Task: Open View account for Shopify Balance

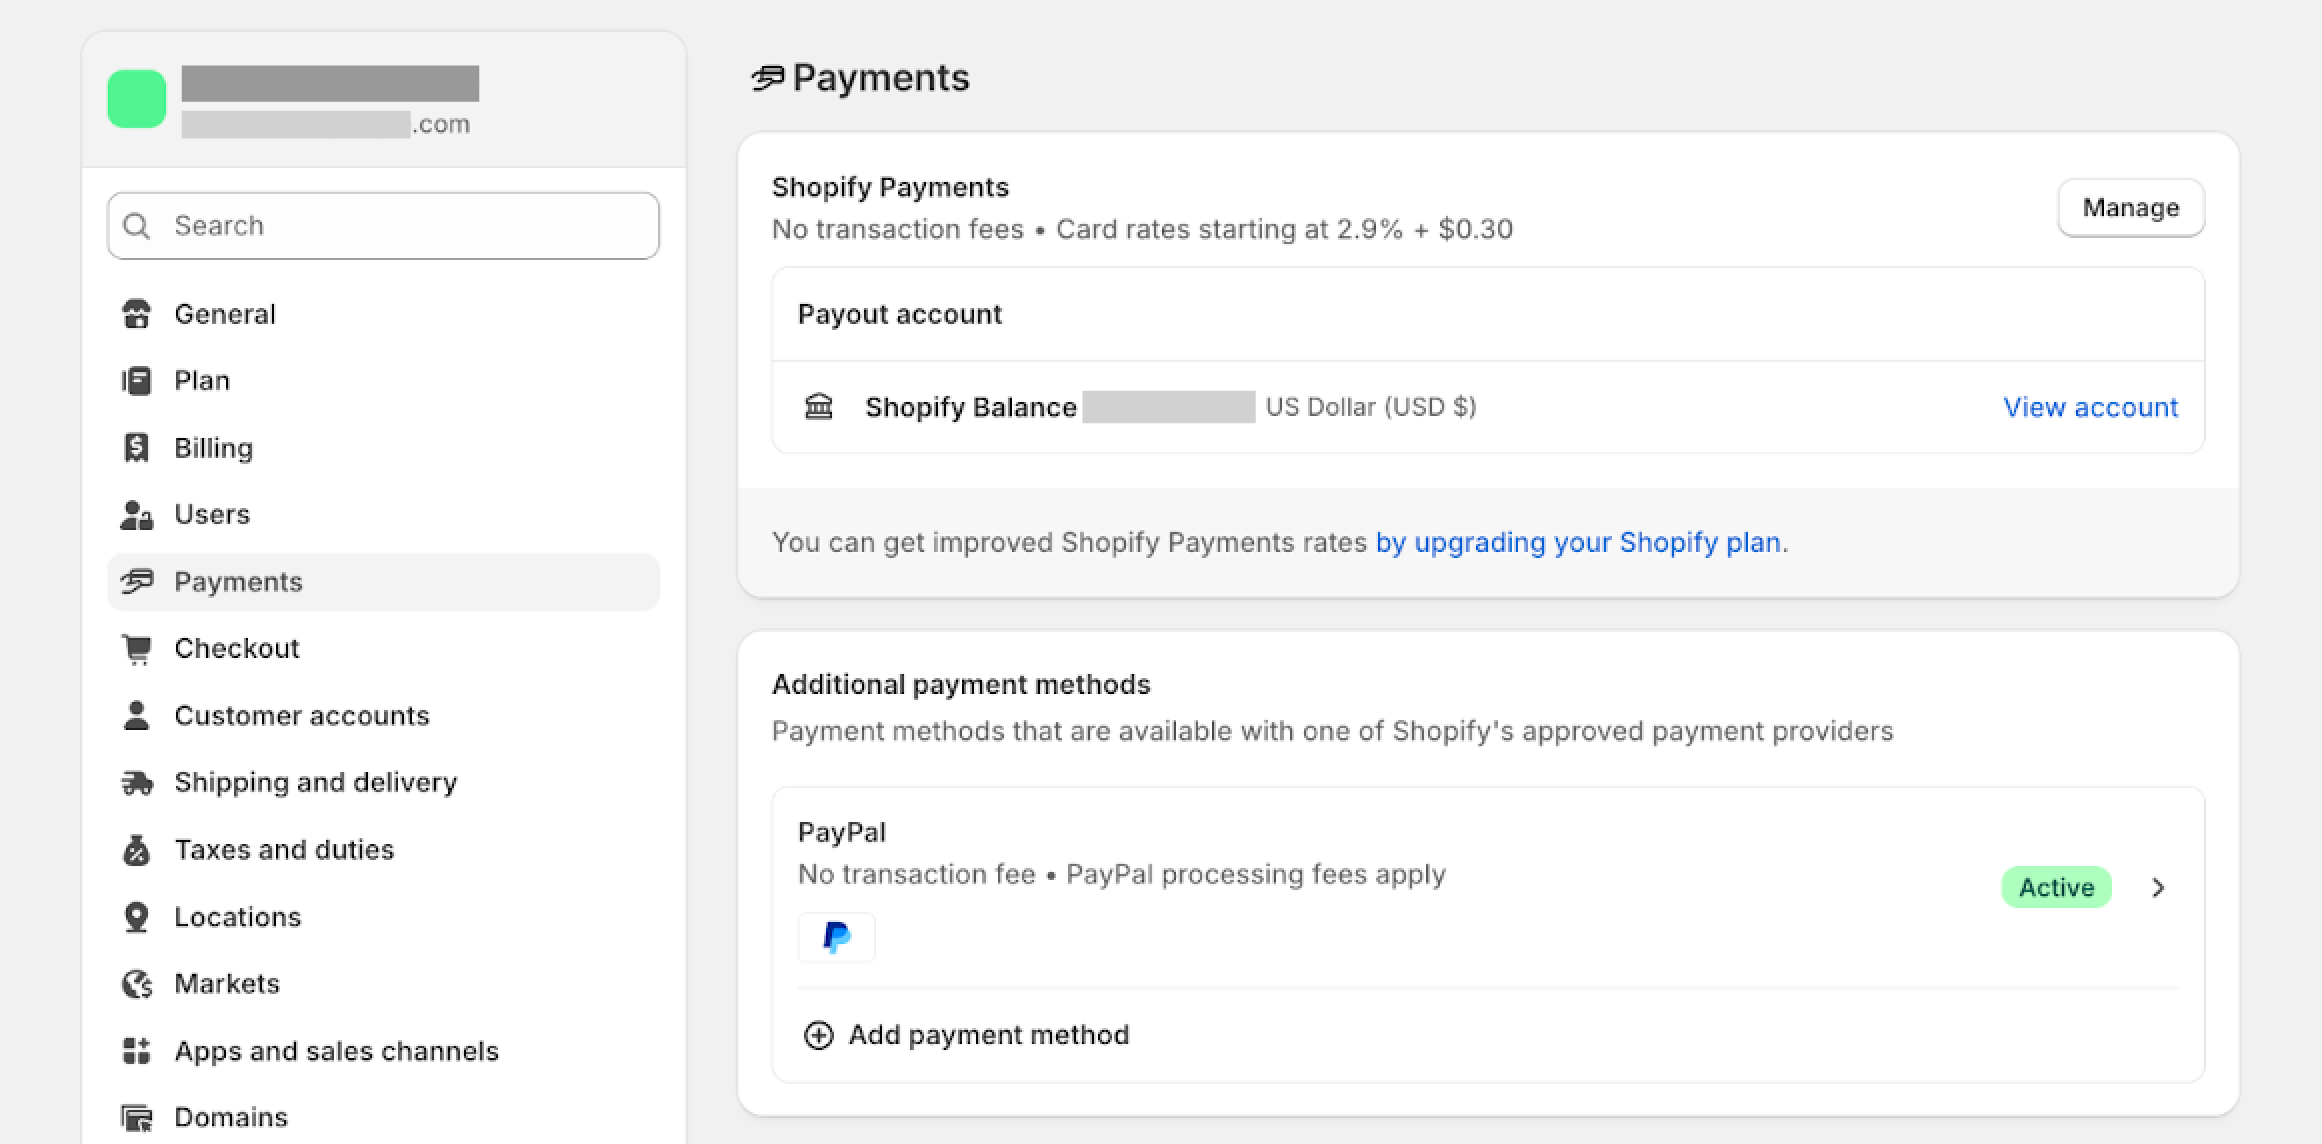Action: (2090, 407)
